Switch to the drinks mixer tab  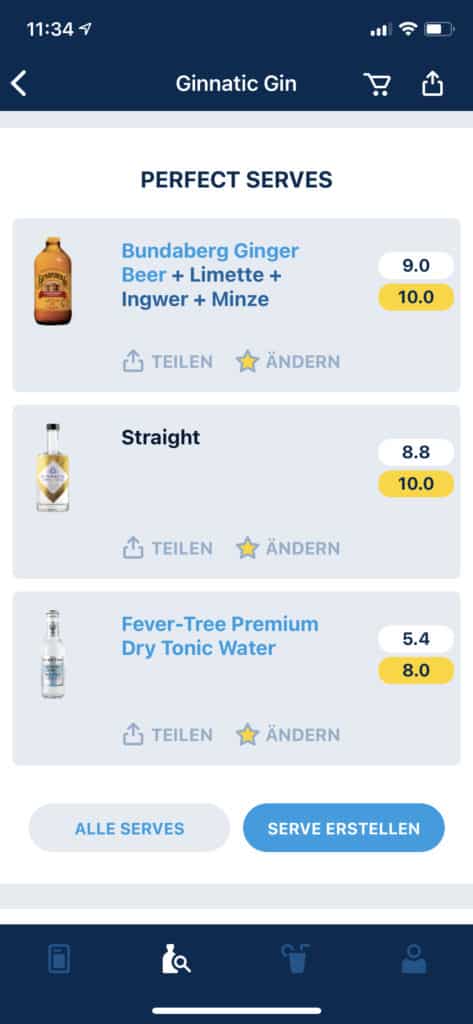[295, 959]
